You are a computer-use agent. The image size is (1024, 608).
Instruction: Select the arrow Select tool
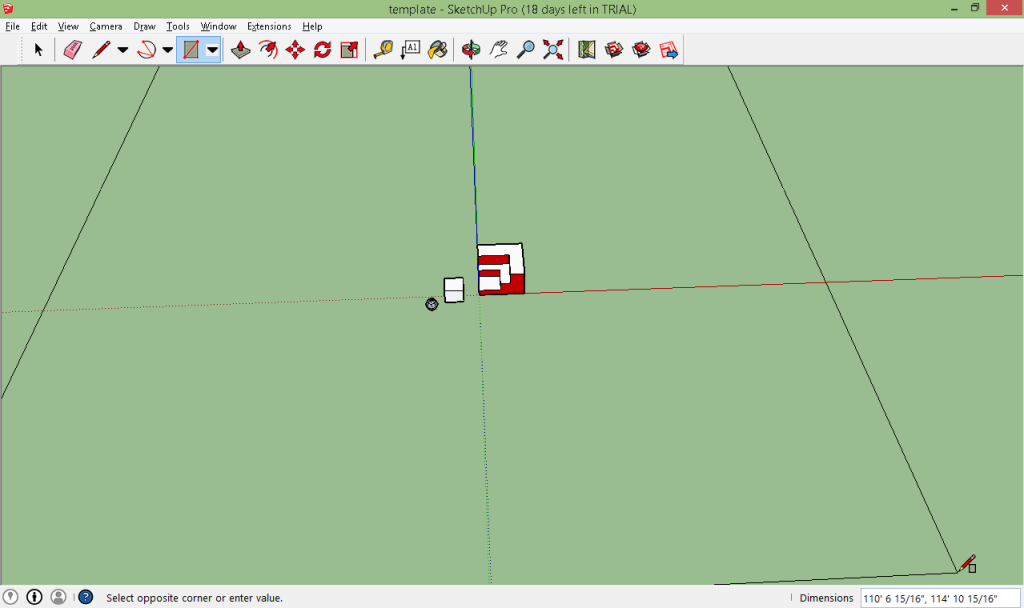(x=39, y=50)
